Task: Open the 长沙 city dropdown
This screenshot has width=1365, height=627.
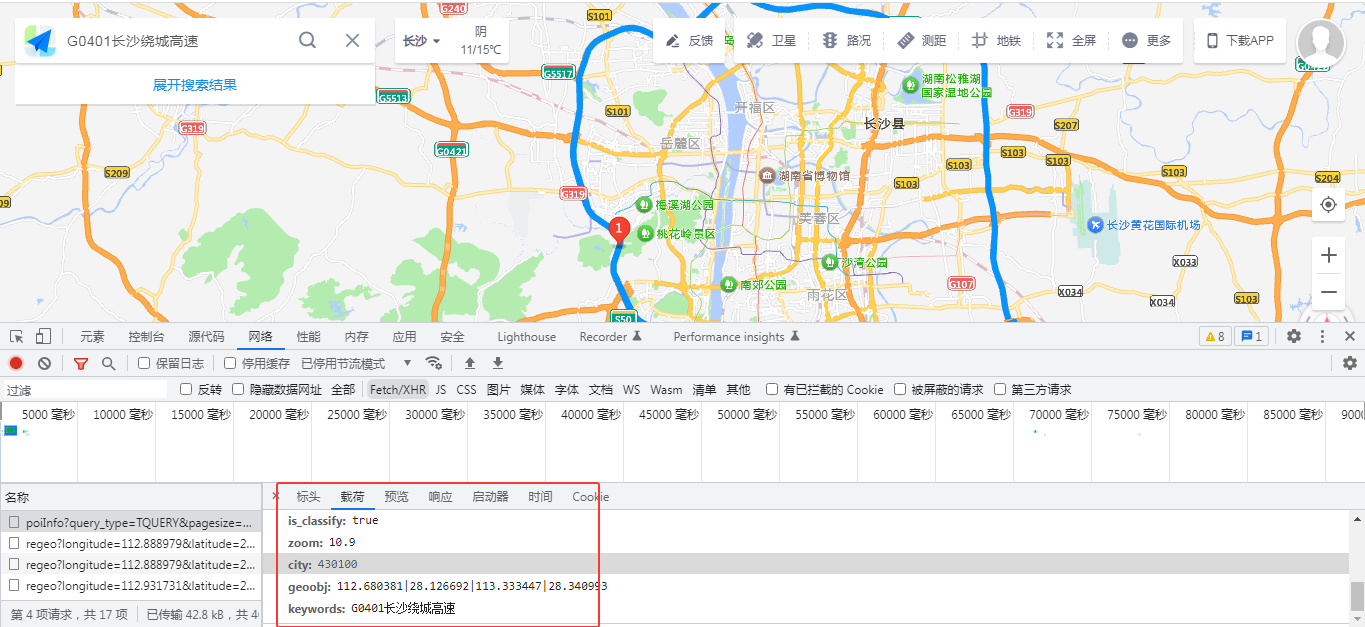Action: coord(422,41)
